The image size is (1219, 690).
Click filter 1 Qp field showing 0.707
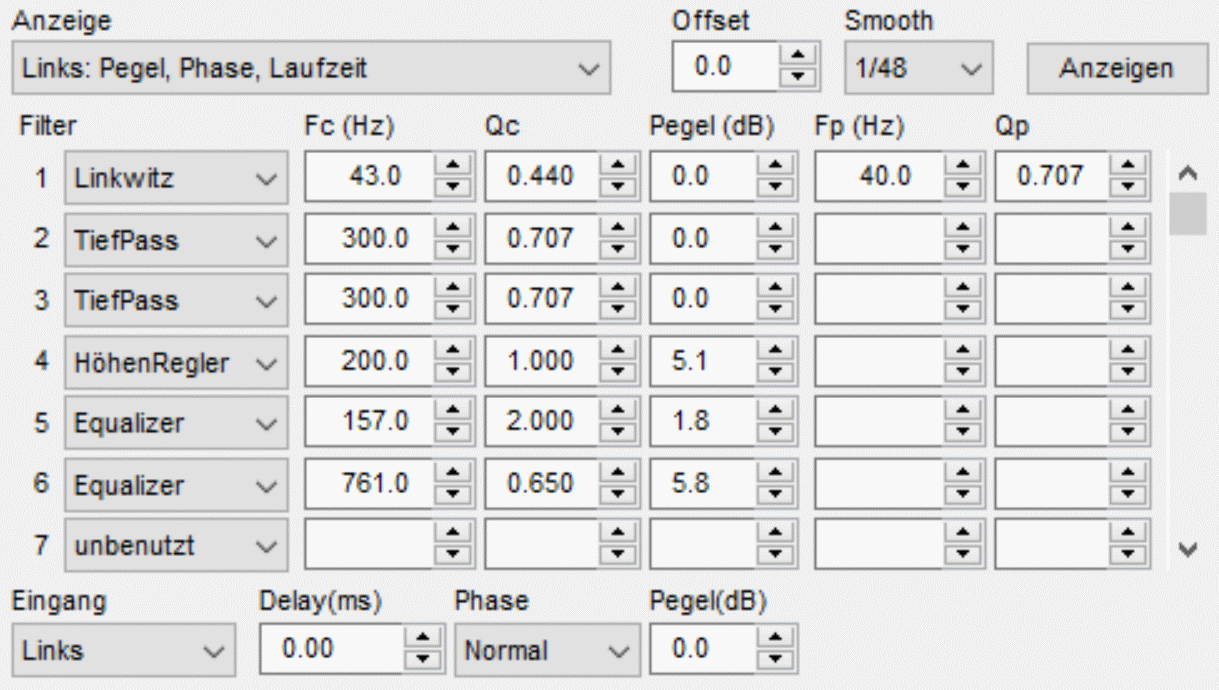tap(1050, 178)
